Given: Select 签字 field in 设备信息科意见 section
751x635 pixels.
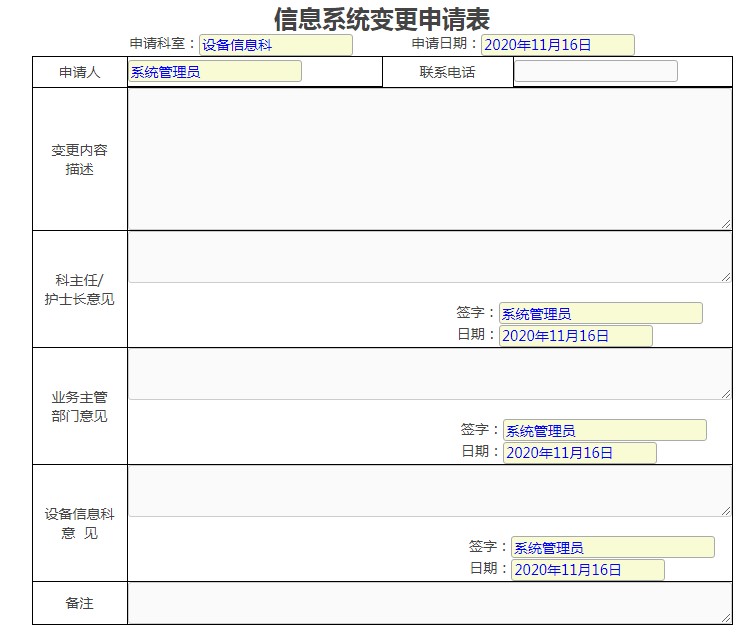Looking at the screenshot, I should click(612, 548).
